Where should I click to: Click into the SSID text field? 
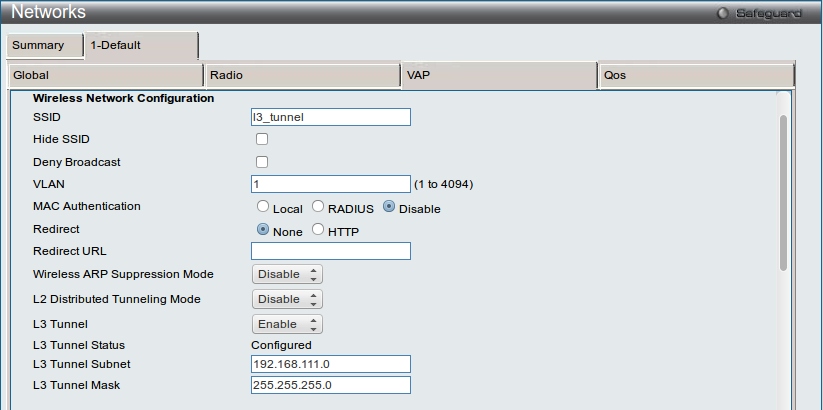[331, 117]
